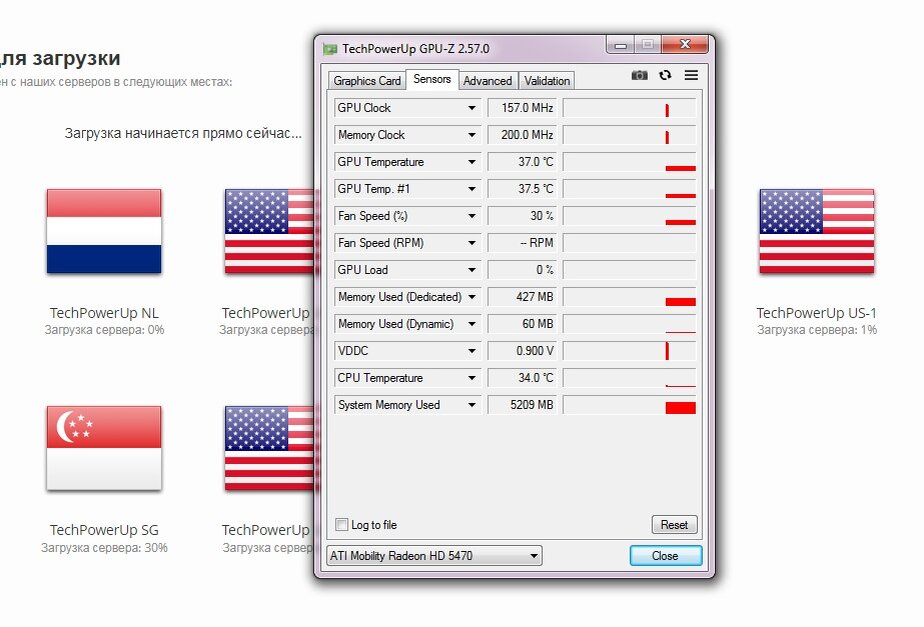Image resolution: width=924 pixels, height=627 pixels.
Task: Click the 37.0 °C GPU Temperature value
Action: point(522,162)
